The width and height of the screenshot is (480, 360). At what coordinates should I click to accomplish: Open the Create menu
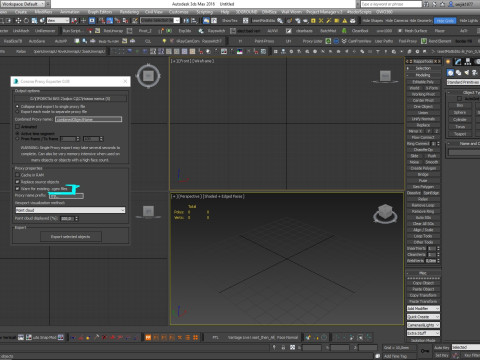tap(21, 12)
